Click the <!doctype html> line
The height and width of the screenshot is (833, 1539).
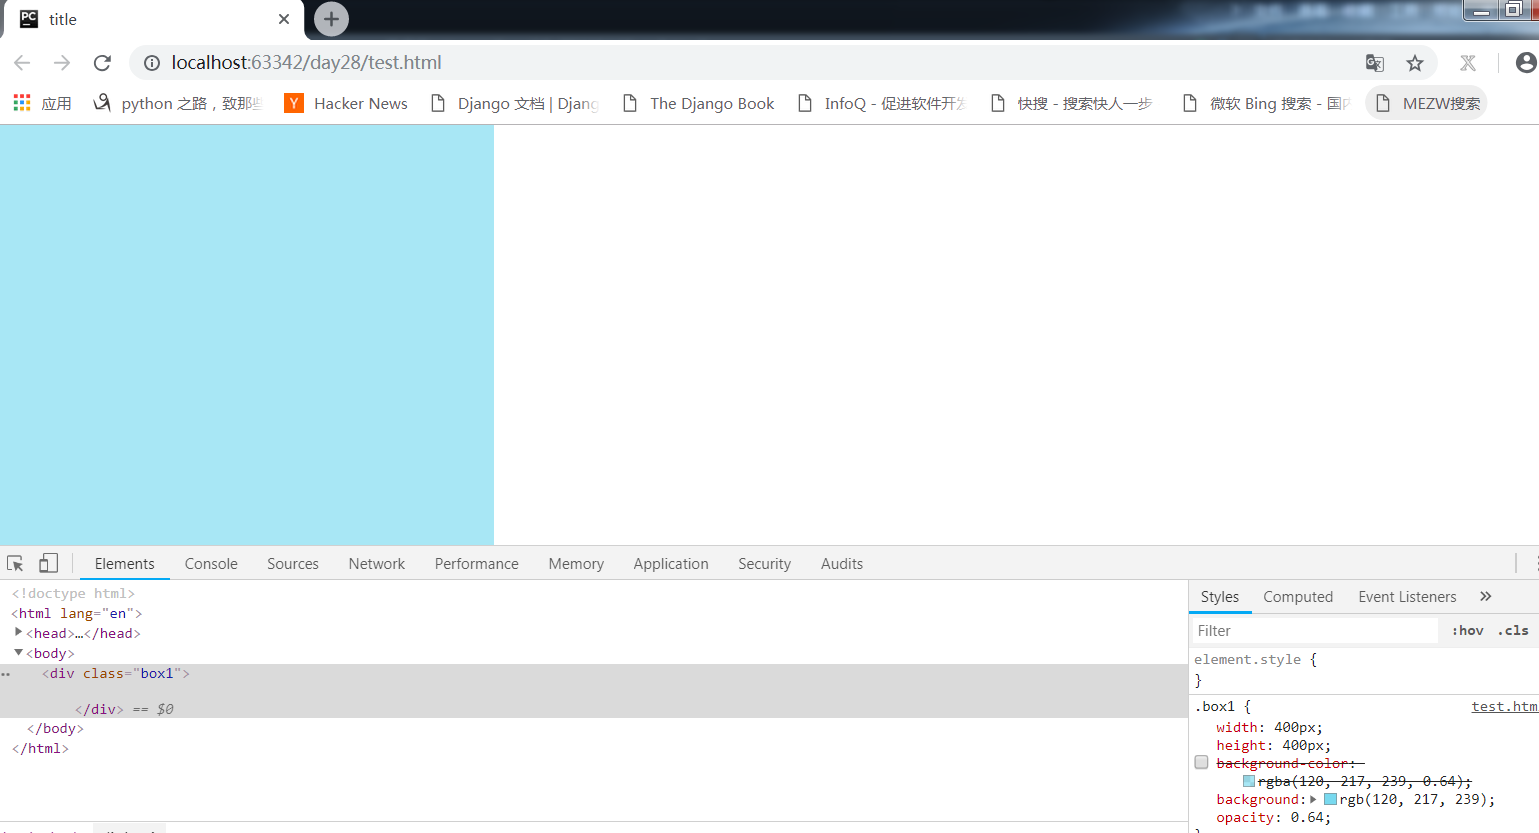click(73, 594)
